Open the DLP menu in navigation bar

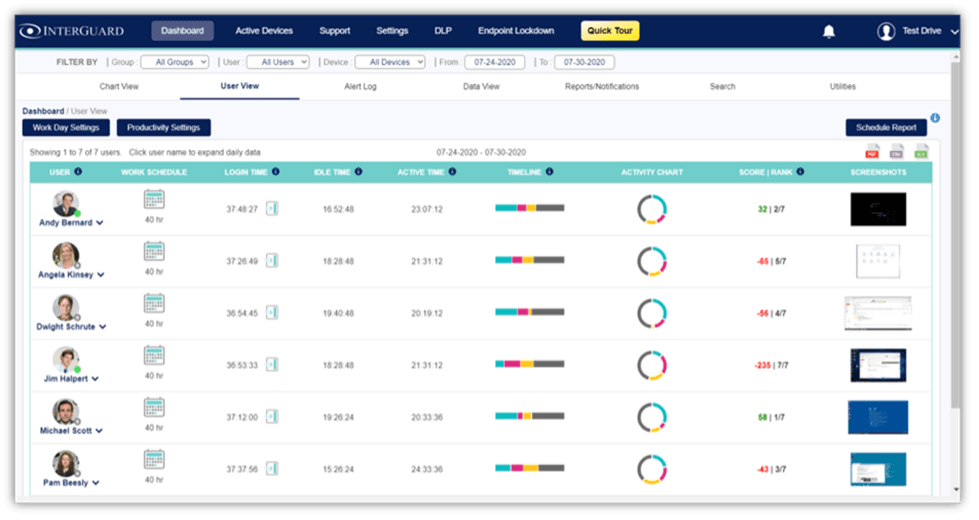click(x=443, y=31)
